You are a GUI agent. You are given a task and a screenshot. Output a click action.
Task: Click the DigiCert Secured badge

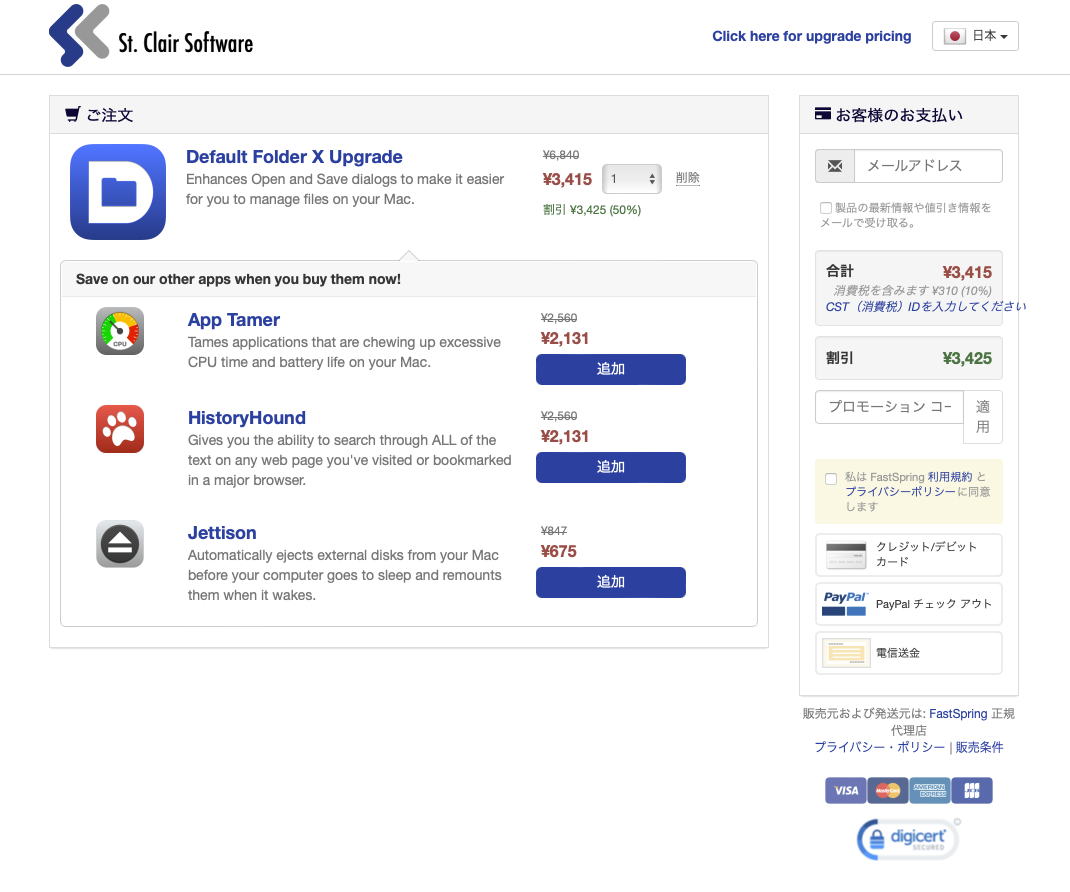click(x=908, y=839)
